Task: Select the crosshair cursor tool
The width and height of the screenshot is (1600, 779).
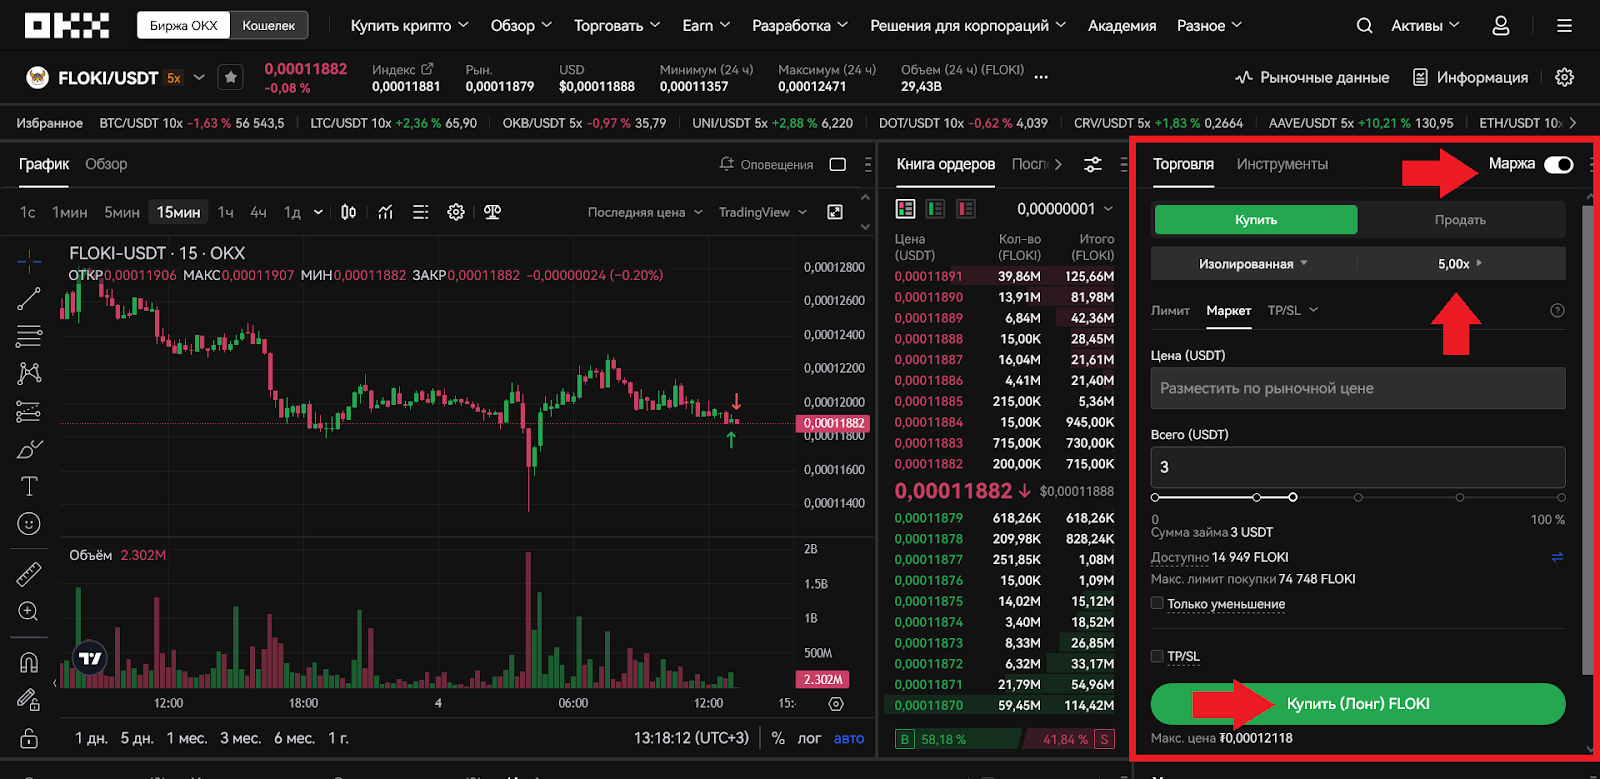Action: coord(29,263)
